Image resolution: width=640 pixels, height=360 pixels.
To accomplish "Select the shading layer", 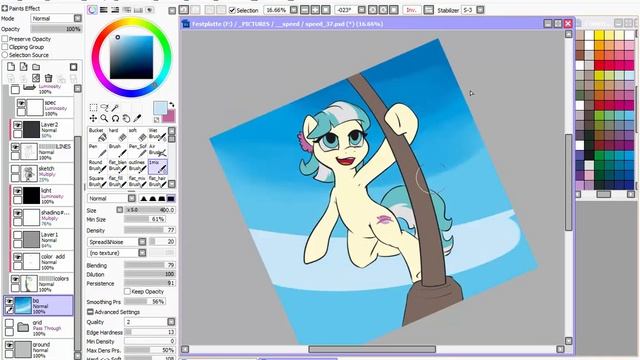I will 42,218.
